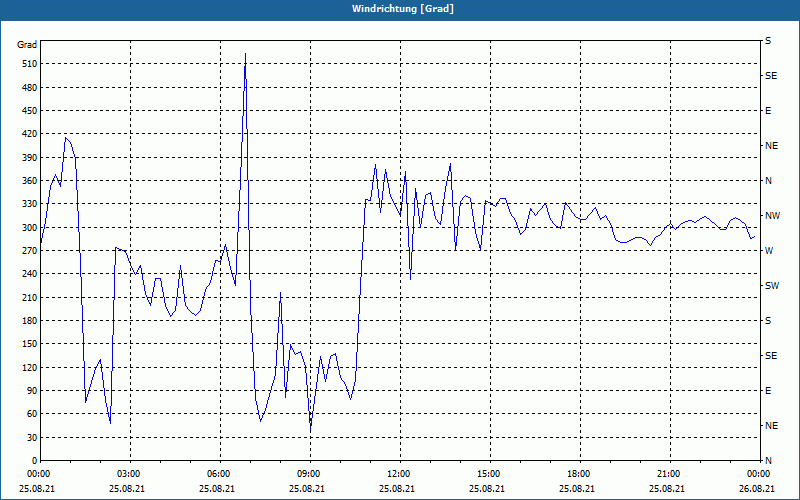Pick the 480 value on the y-axis
This screenshot has height=500, width=800.
(x=30, y=88)
